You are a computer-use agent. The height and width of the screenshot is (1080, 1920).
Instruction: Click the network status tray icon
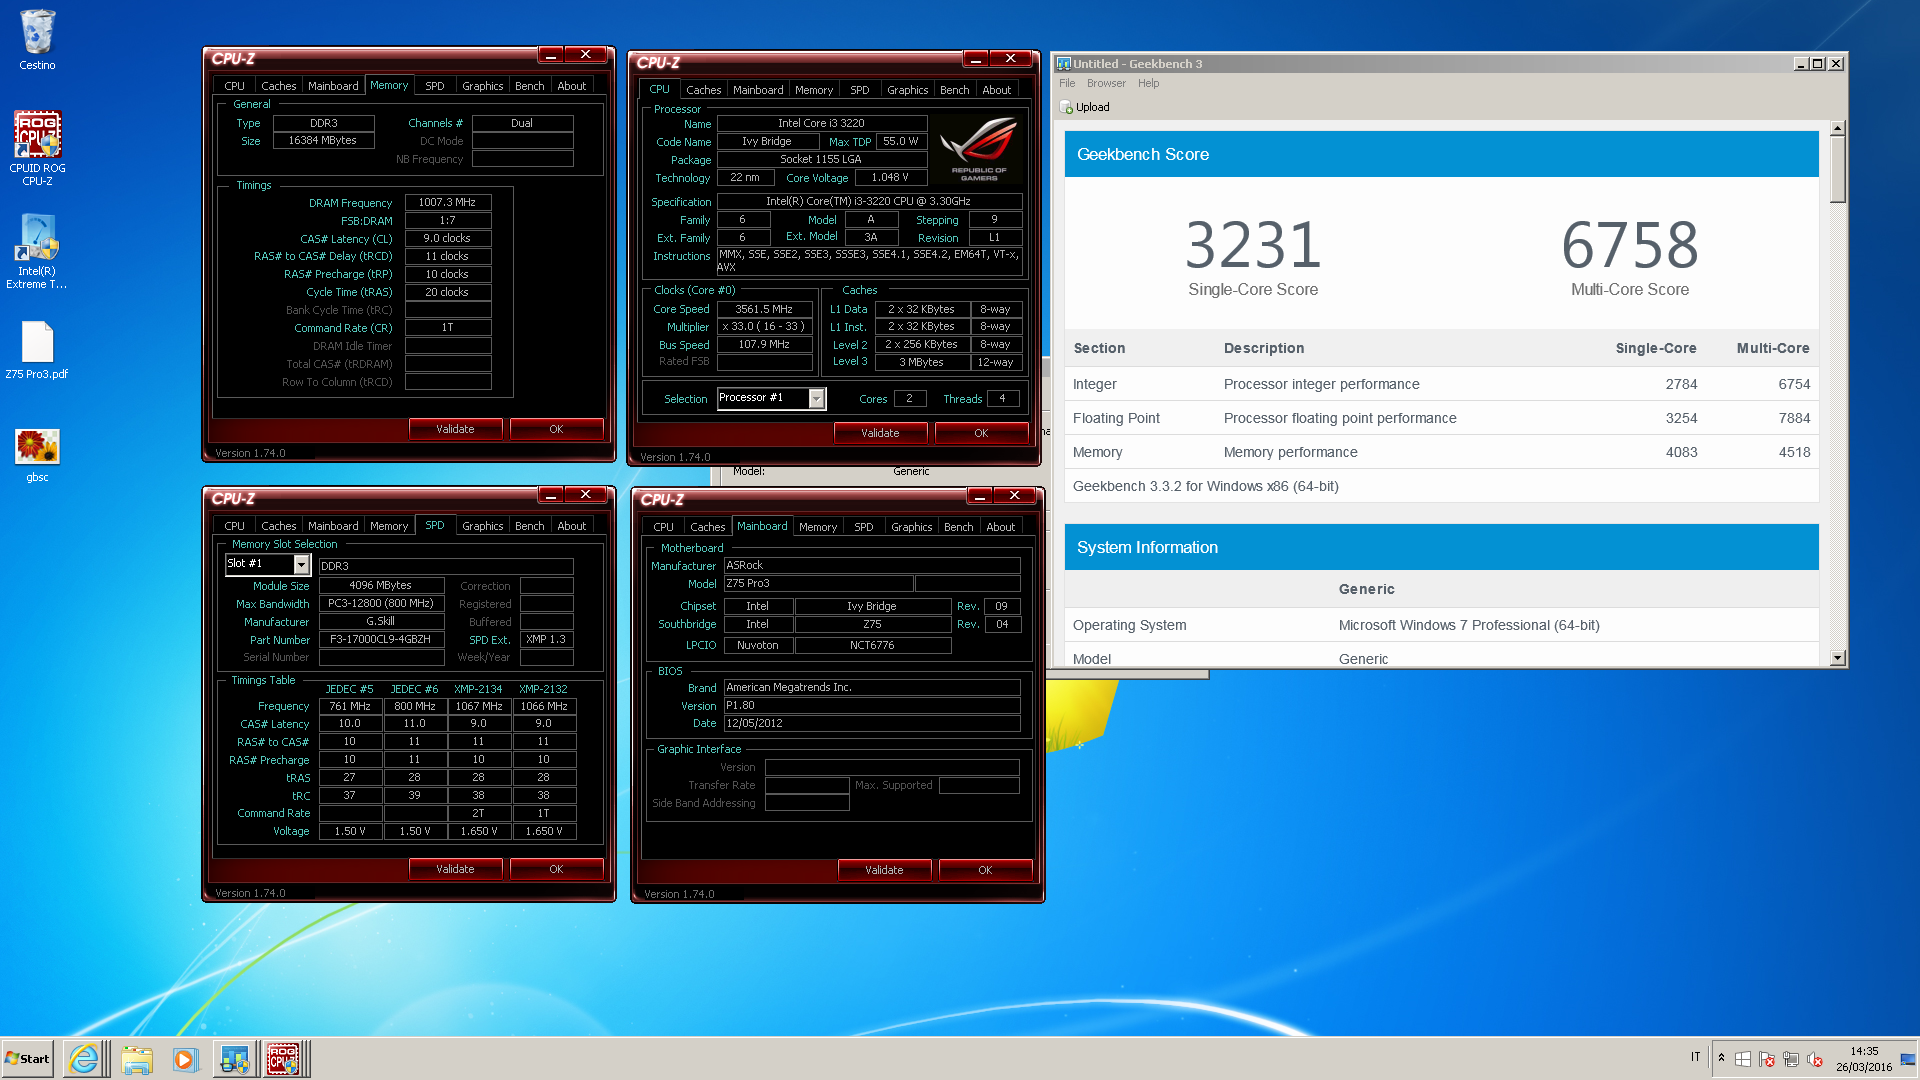point(1791,1059)
